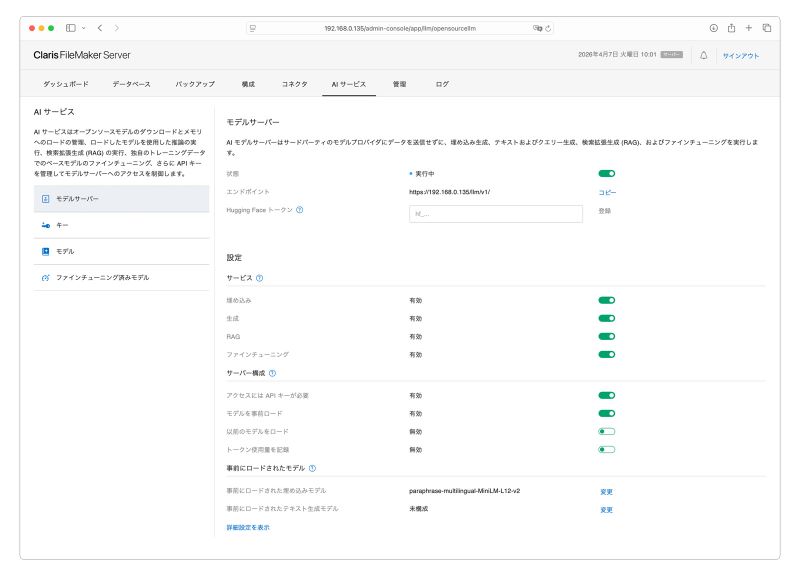Open ファインチューニング済みモデル sidebar icon
Viewport: 800px width, 577px height.
[x=45, y=277]
